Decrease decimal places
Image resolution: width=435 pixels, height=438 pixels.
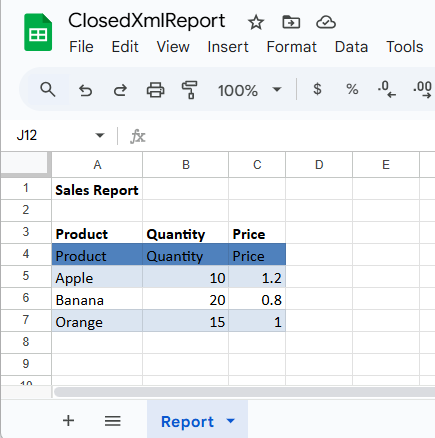[387, 89]
